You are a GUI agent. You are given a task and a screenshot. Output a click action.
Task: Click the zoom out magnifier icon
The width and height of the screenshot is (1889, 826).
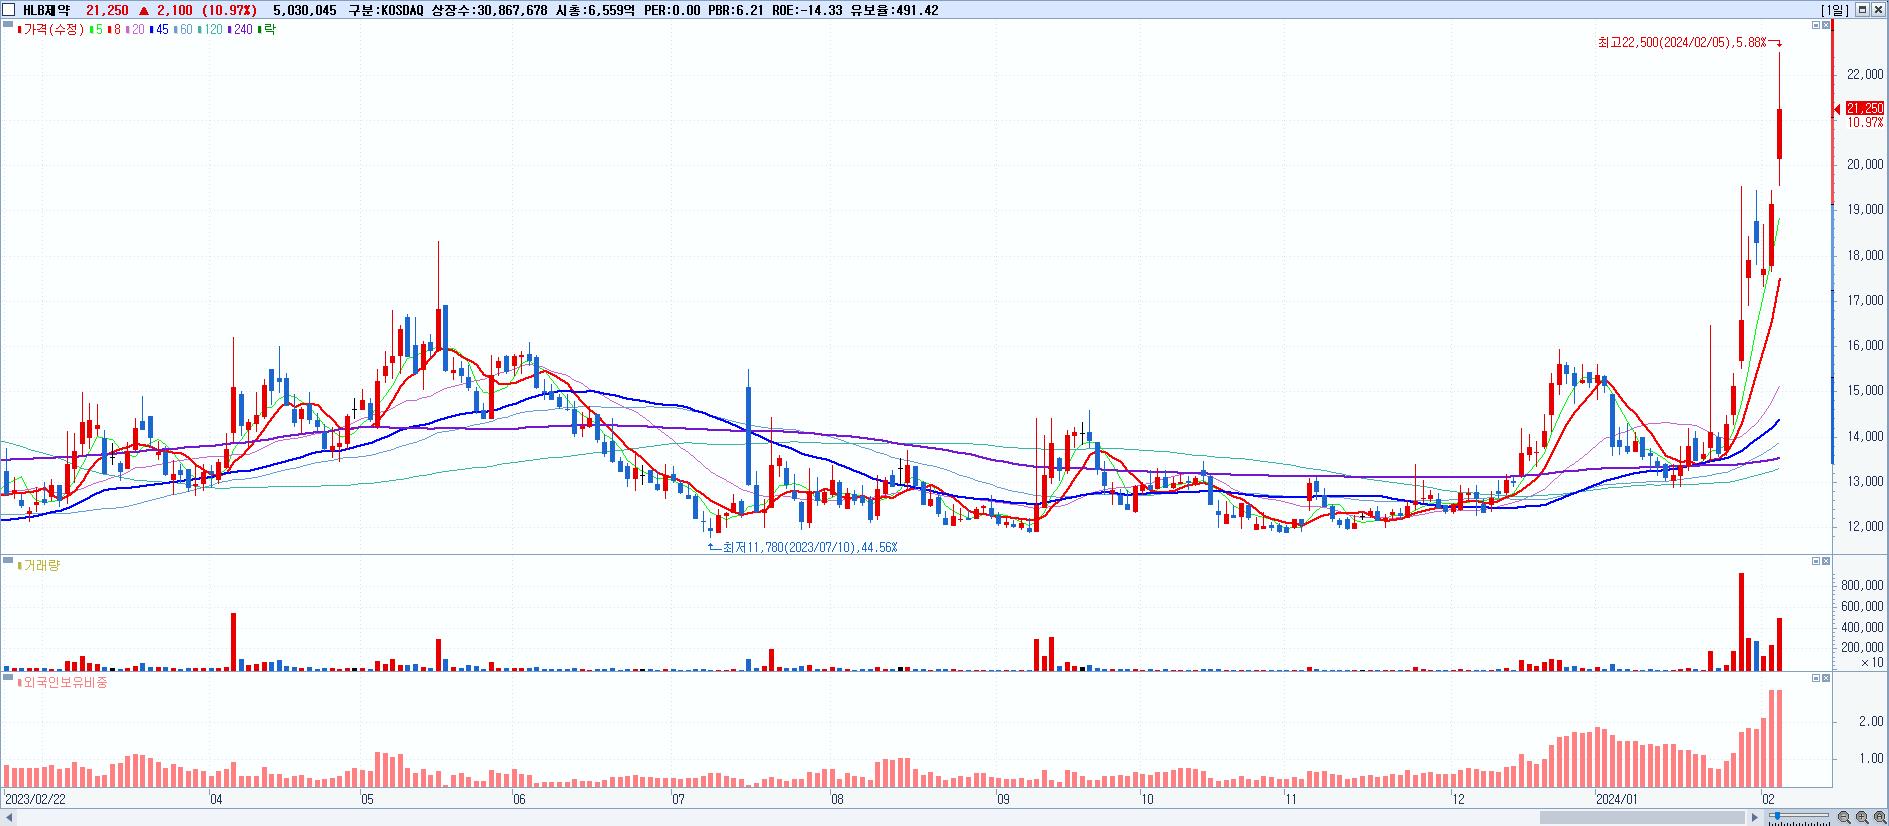coord(1844,817)
